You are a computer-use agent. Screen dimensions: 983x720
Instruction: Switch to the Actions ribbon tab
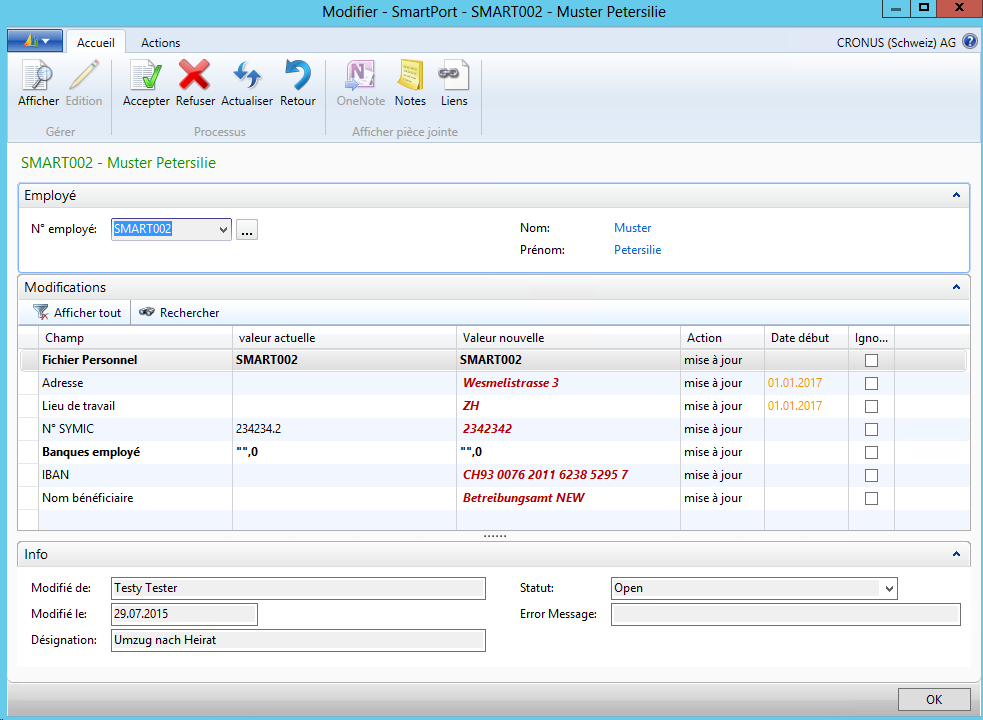pos(160,42)
